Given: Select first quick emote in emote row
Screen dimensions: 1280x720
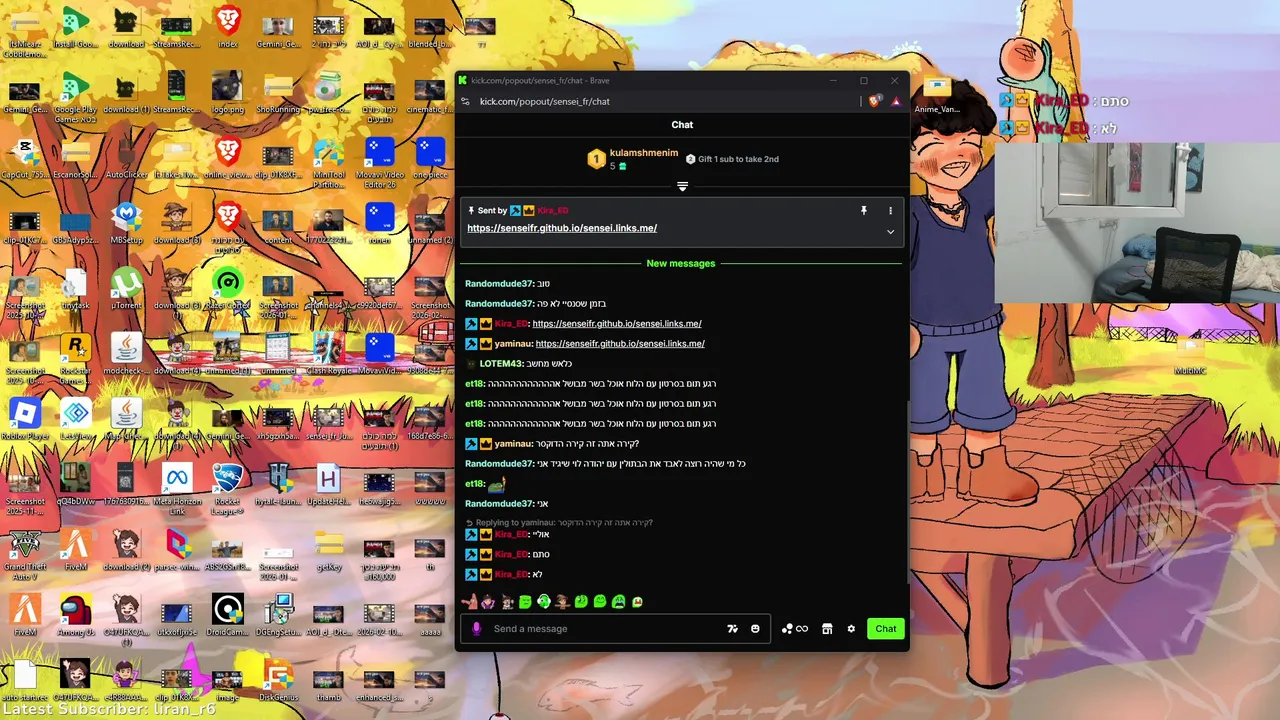Looking at the screenshot, I should pyautogui.click(x=470, y=601).
